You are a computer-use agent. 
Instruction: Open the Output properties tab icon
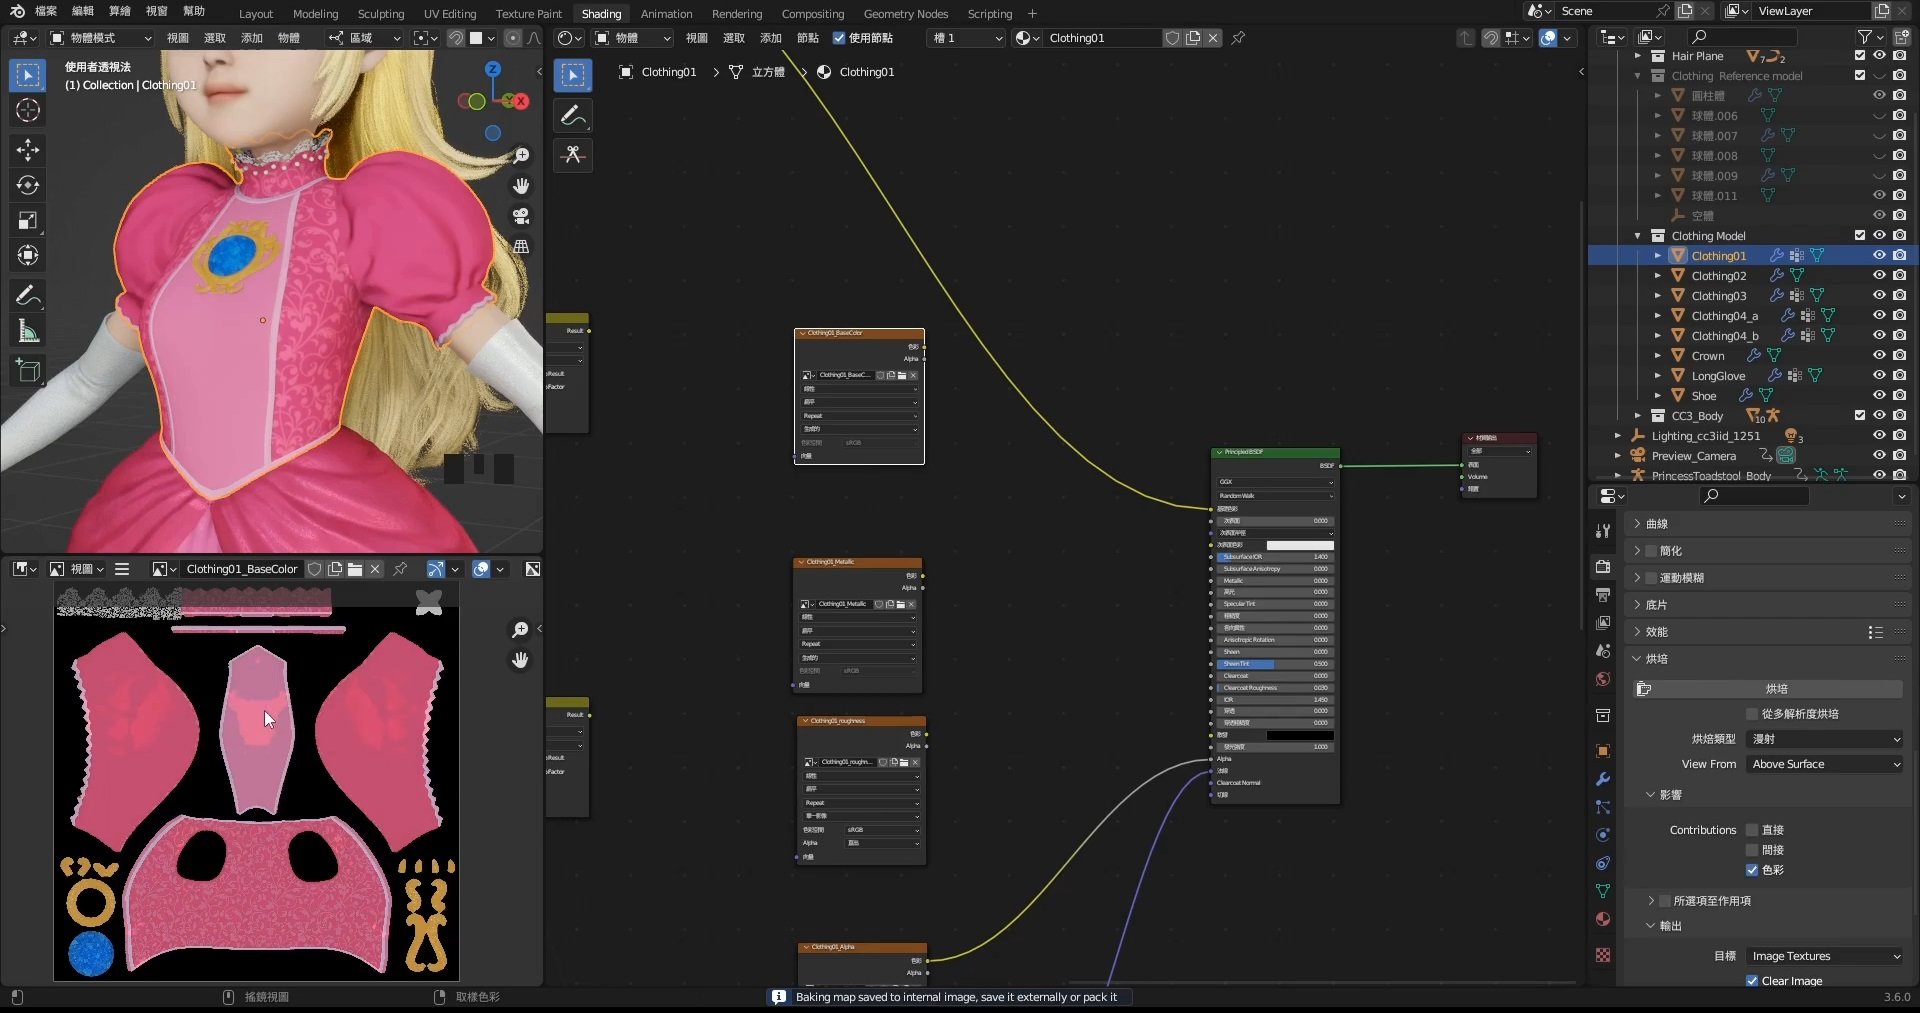click(x=1603, y=594)
